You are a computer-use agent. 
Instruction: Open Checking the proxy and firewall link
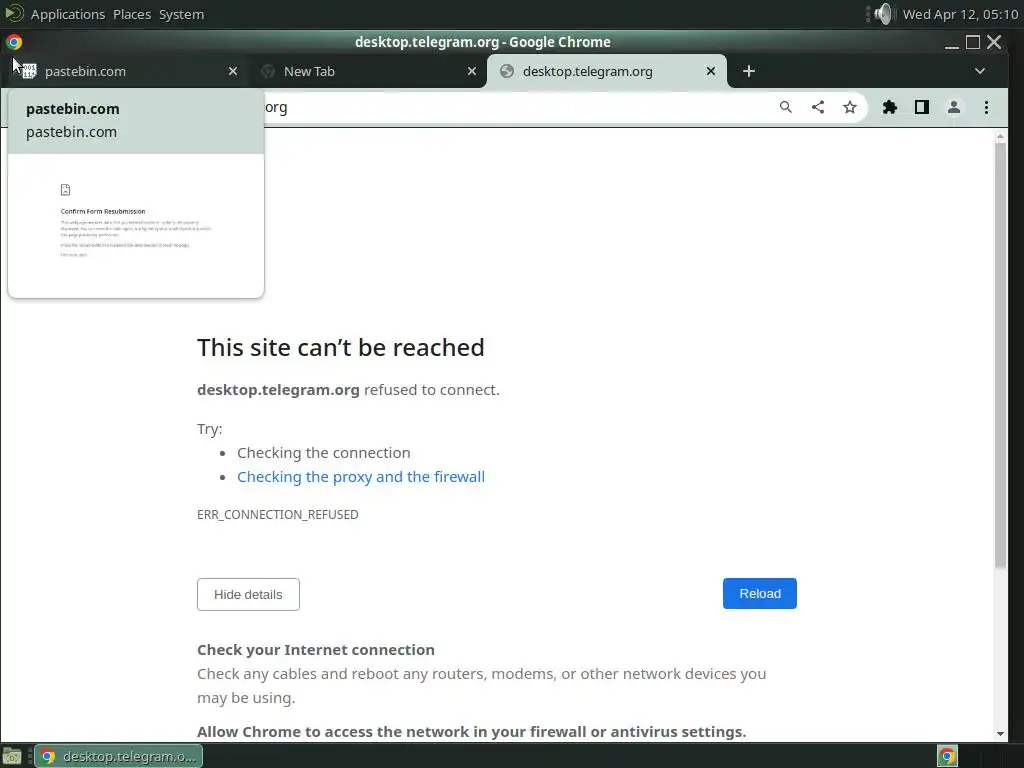click(x=360, y=477)
